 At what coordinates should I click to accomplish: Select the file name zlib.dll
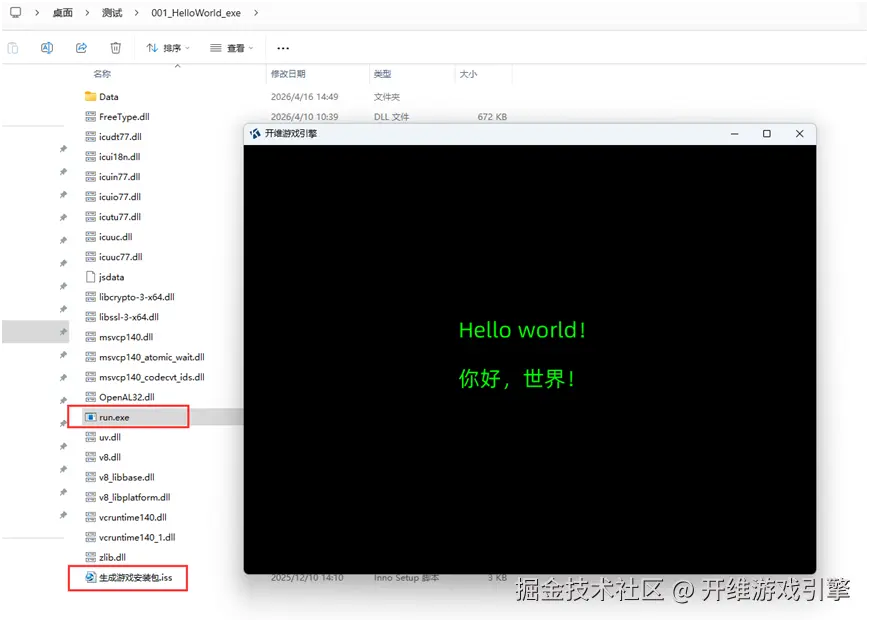[113, 557]
